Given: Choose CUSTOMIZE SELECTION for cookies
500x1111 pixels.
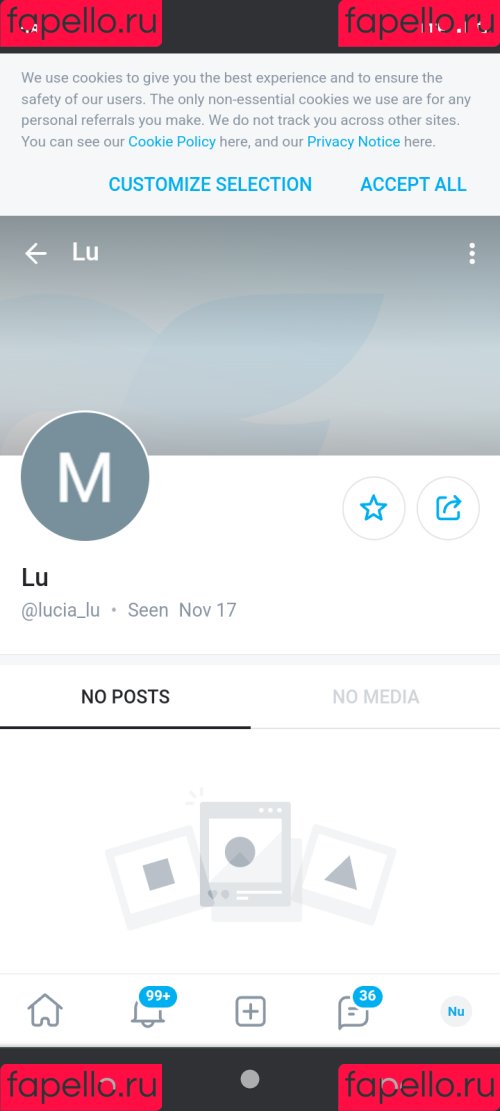Looking at the screenshot, I should (210, 184).
